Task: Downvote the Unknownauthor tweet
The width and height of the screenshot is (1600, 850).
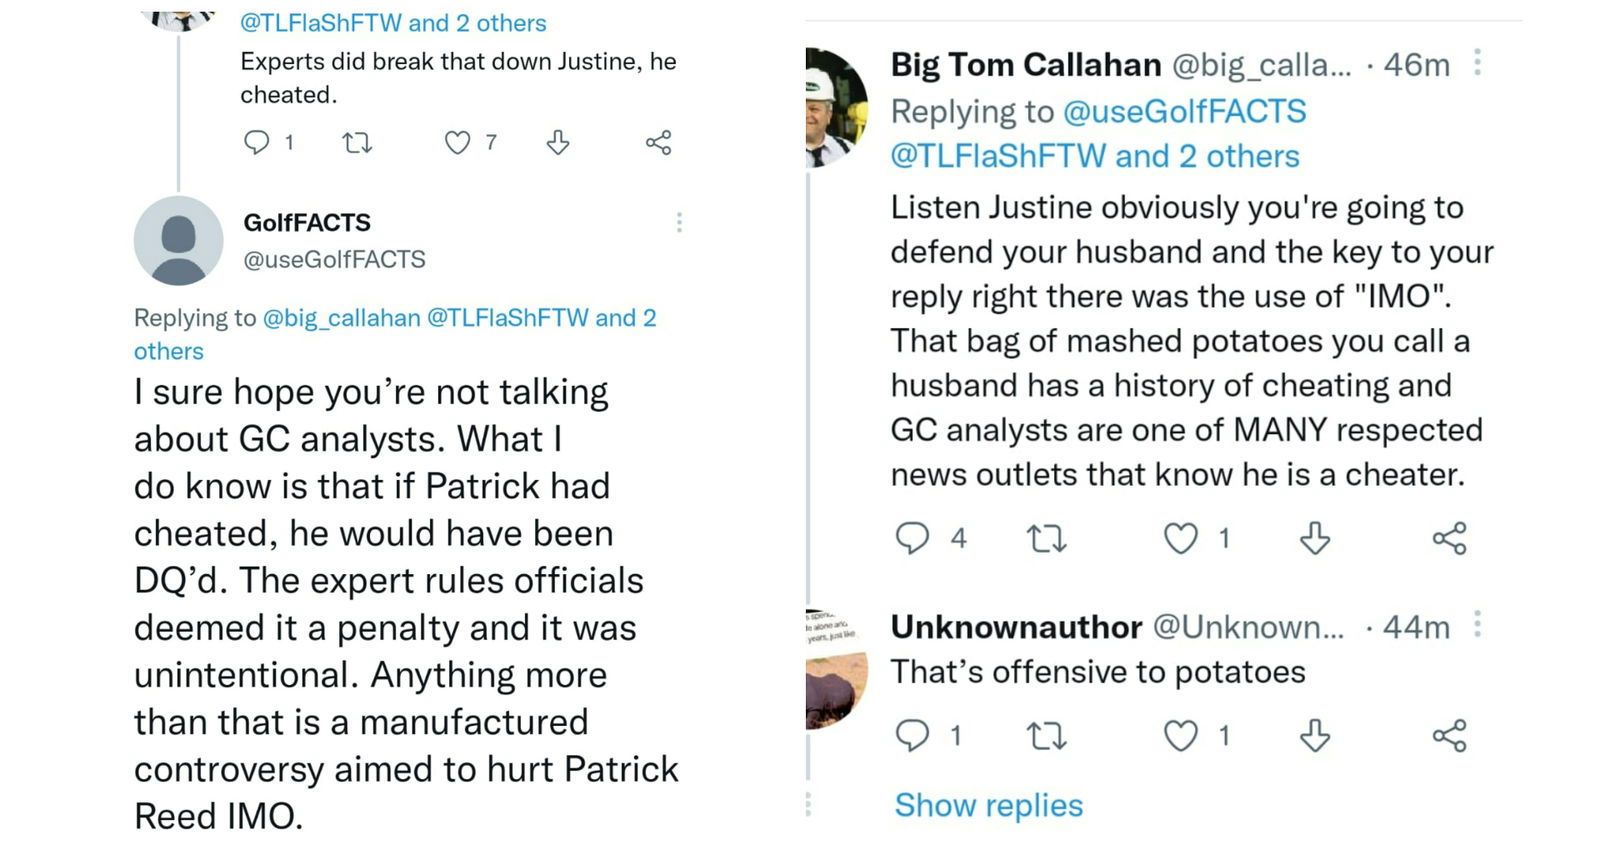Action: pos(1315,736)
